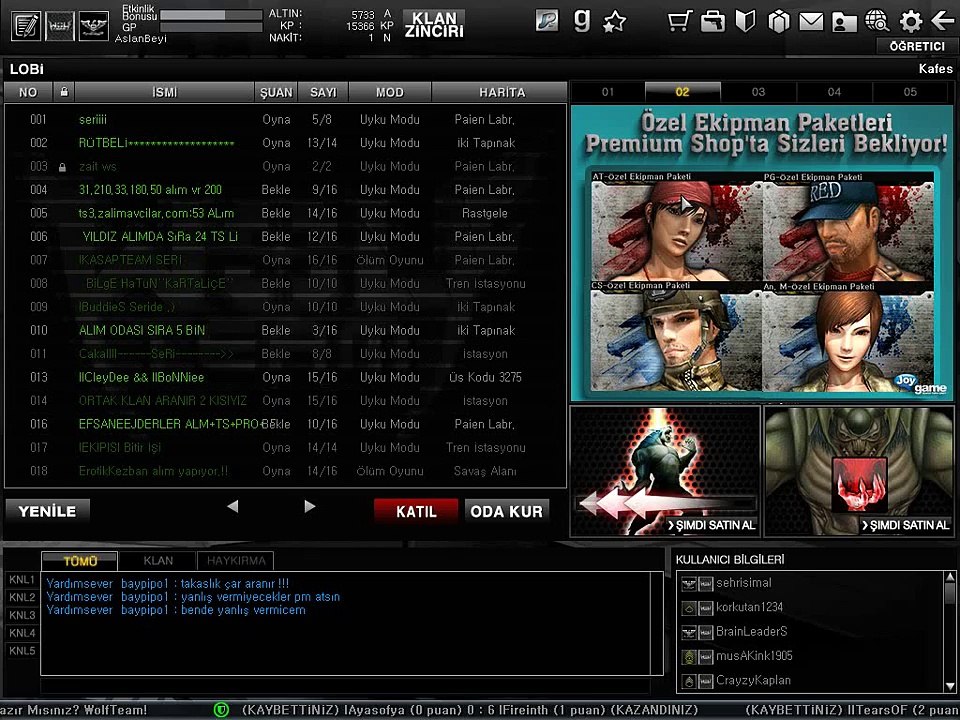Open the gift box icon
960x720 pixels.
(x=778, y=21)
